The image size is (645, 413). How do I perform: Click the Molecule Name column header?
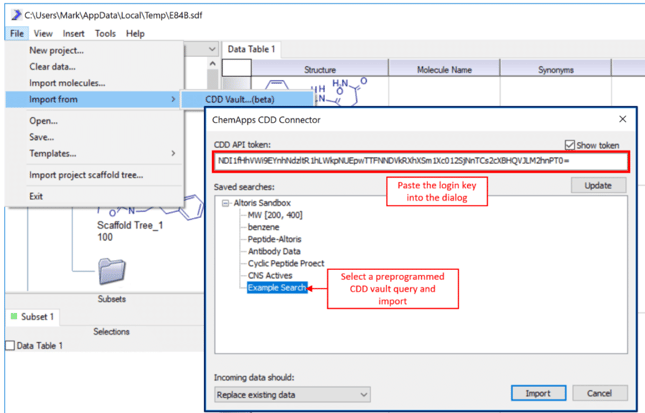pos(444,70)
